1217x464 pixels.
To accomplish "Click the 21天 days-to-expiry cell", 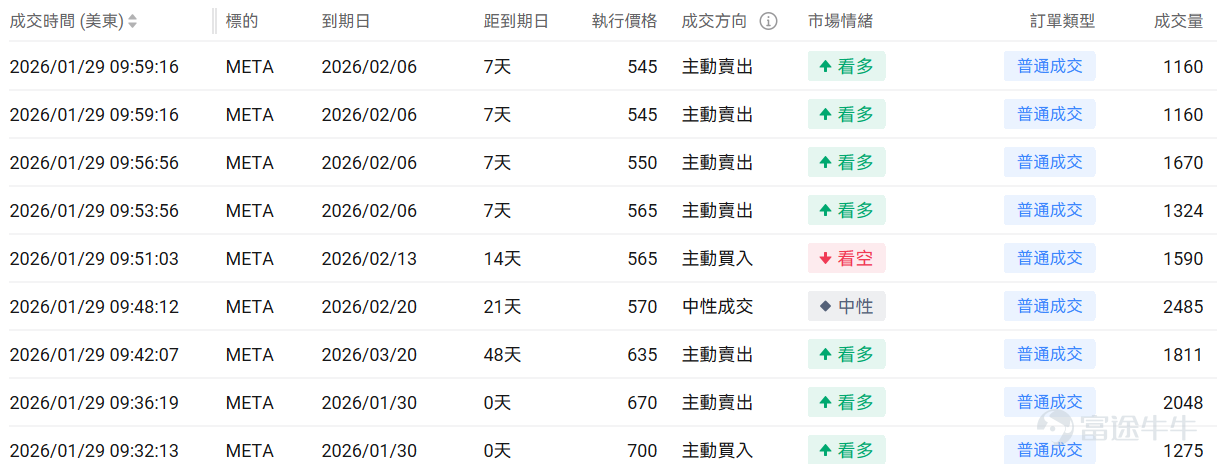I will pos(502,307).
